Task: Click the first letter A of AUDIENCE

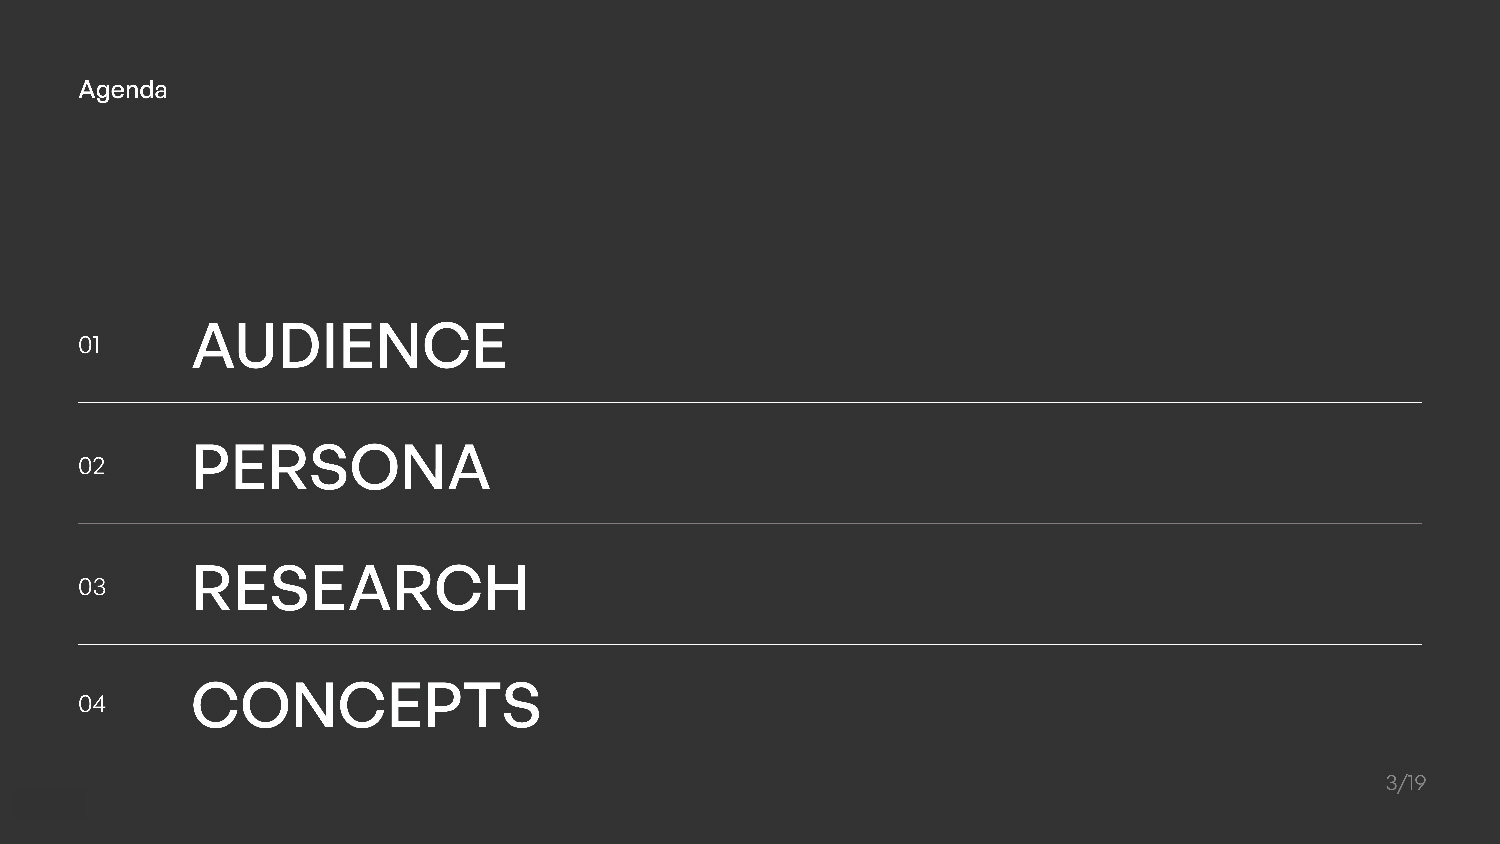Action: click(x=213, y=346)
